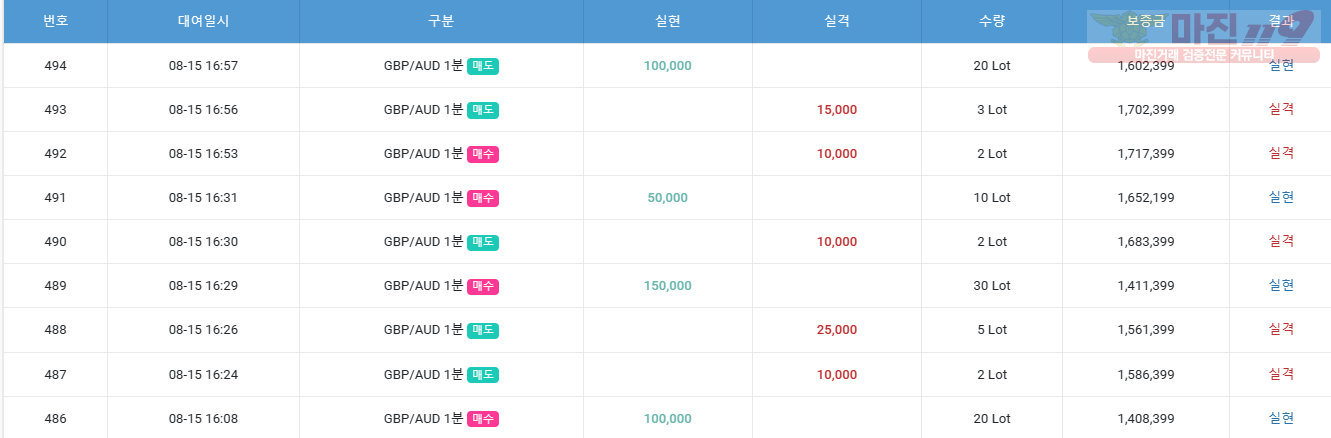Click the 매도 badge in row 488
The width and height of the screenshot is (1331, 438).
[x=483, y=330]
